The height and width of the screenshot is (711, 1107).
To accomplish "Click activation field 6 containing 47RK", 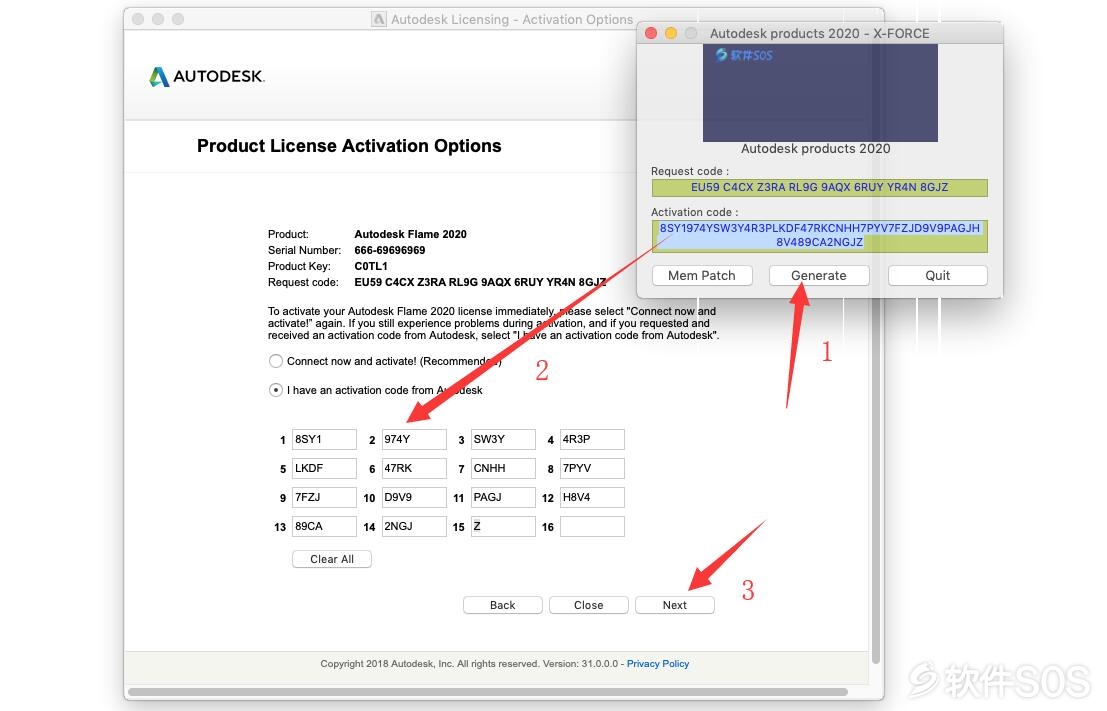I will tap(414, 468).
